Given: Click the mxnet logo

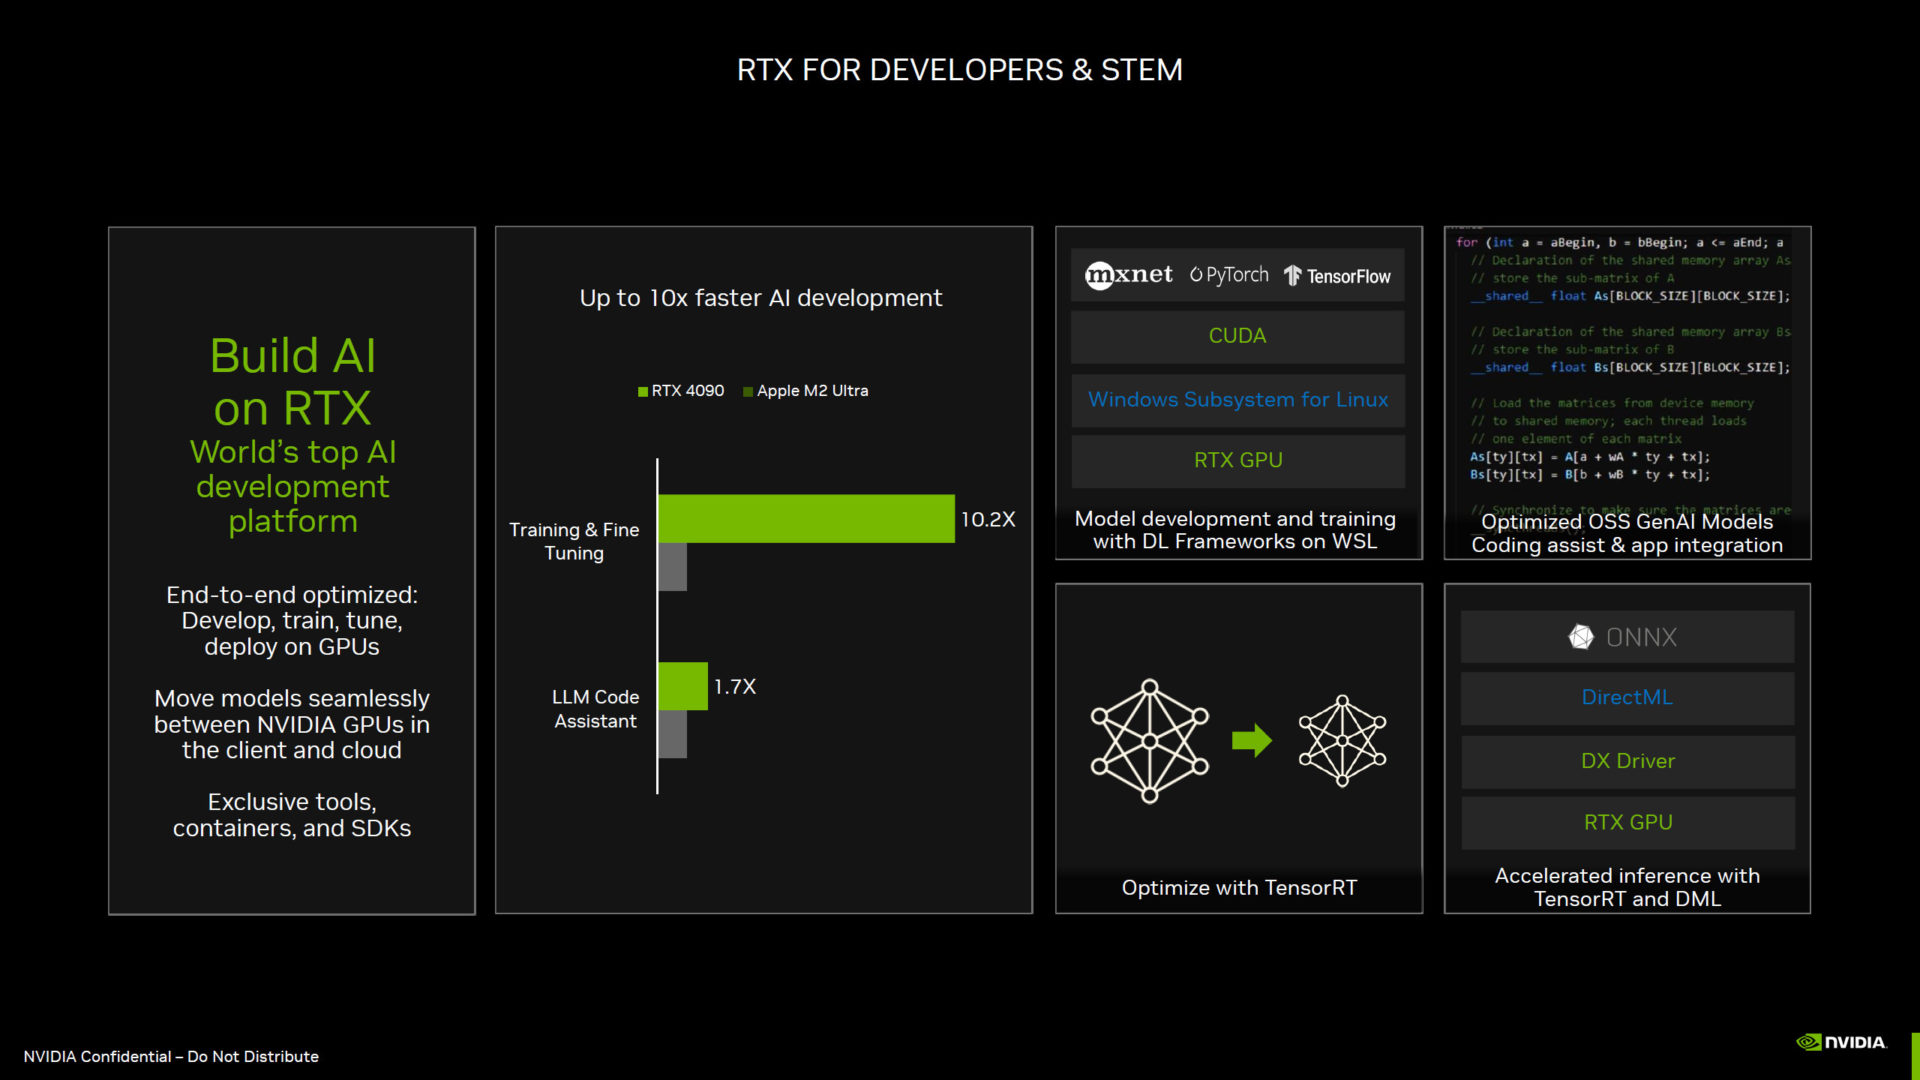Looking at the screenshot, I should click(1128, 275).
